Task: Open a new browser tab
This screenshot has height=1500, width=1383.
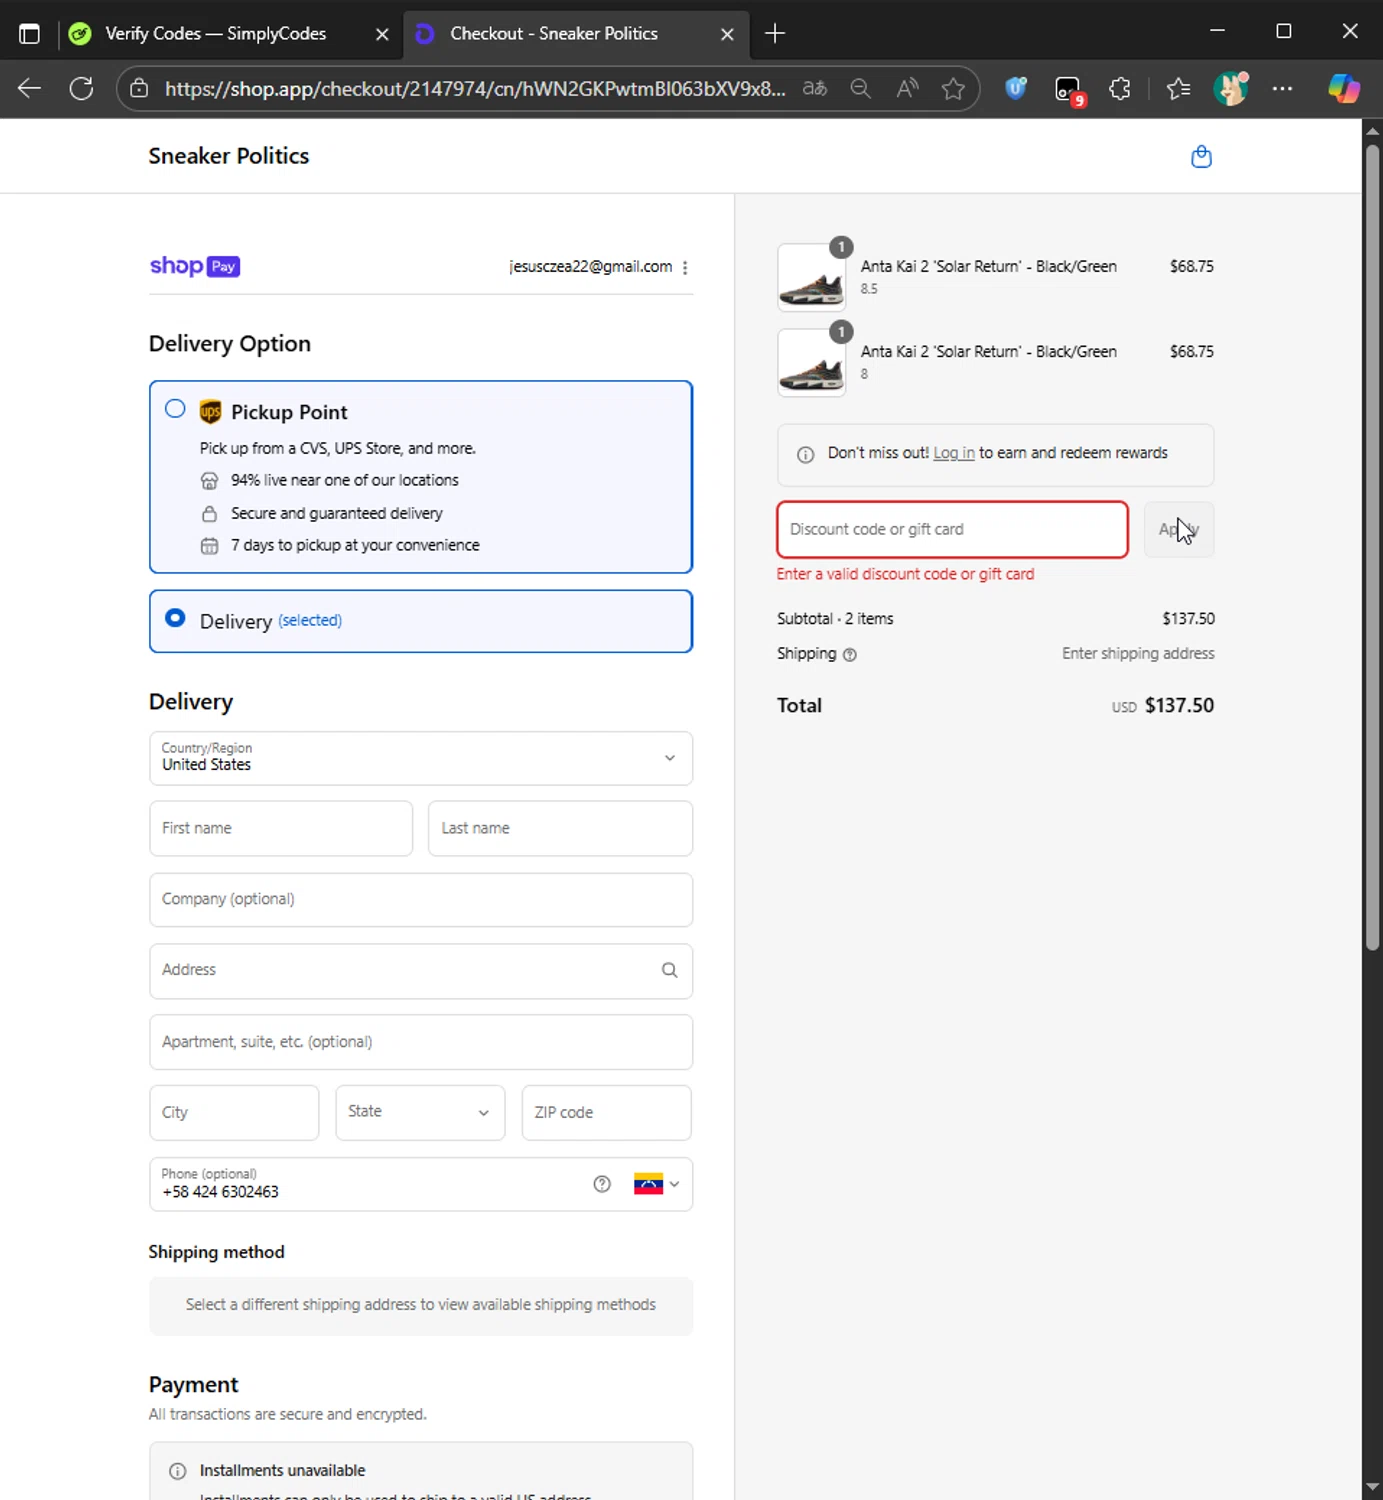Action: coord(775,34)
